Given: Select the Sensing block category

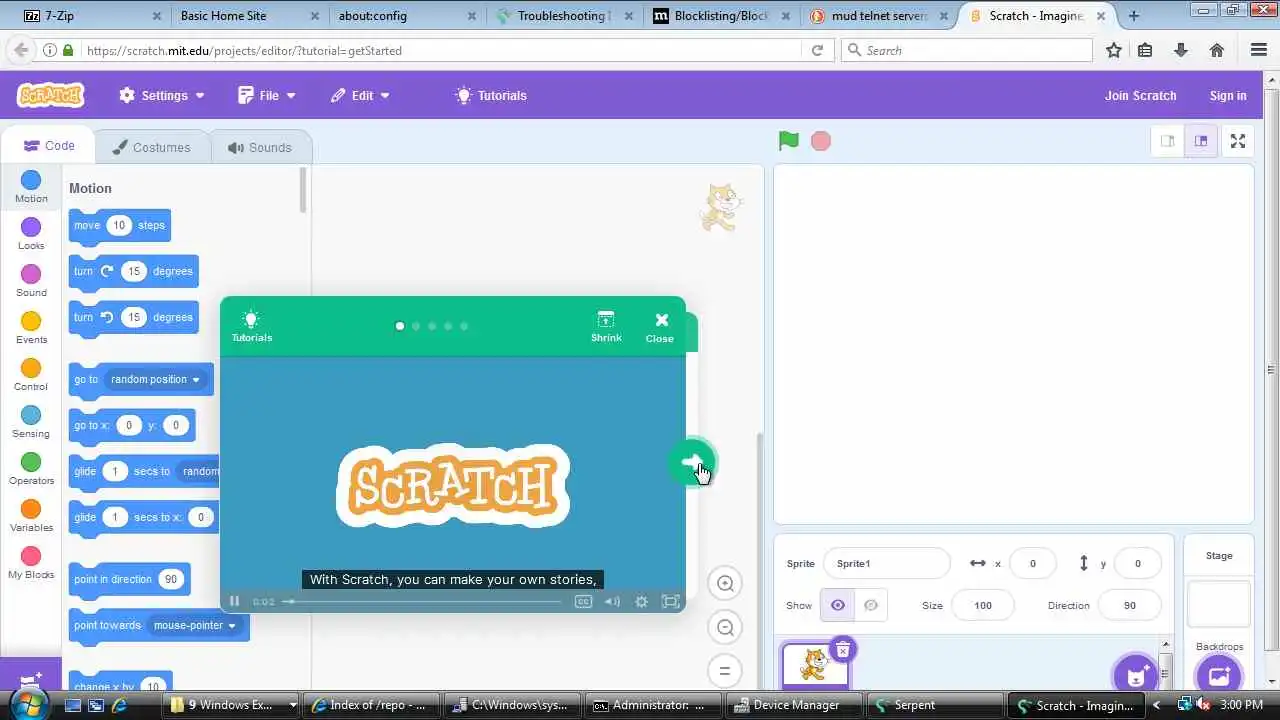Looking at the screenshot, I should pos(31,422).
